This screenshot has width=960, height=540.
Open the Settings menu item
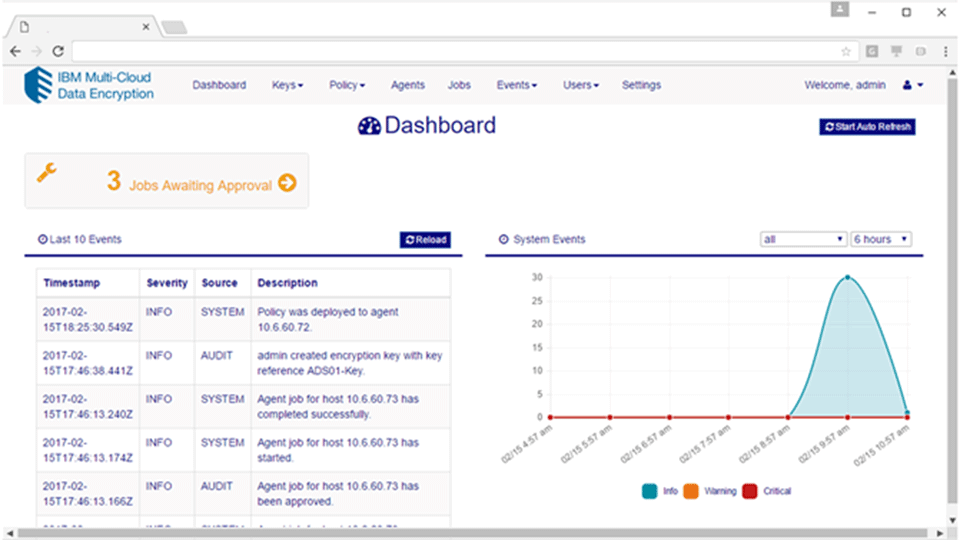tap(641, 86)
